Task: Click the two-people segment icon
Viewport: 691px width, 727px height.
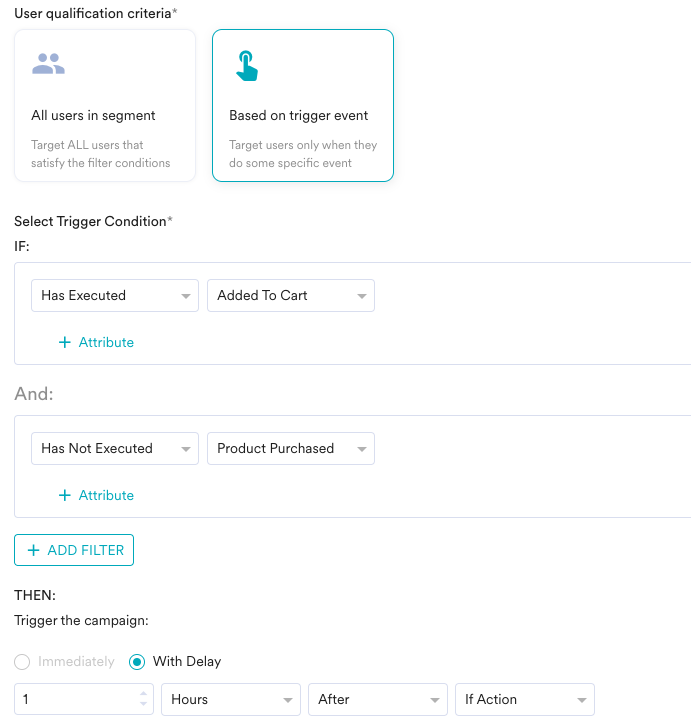Action: (x=48, y=64)
